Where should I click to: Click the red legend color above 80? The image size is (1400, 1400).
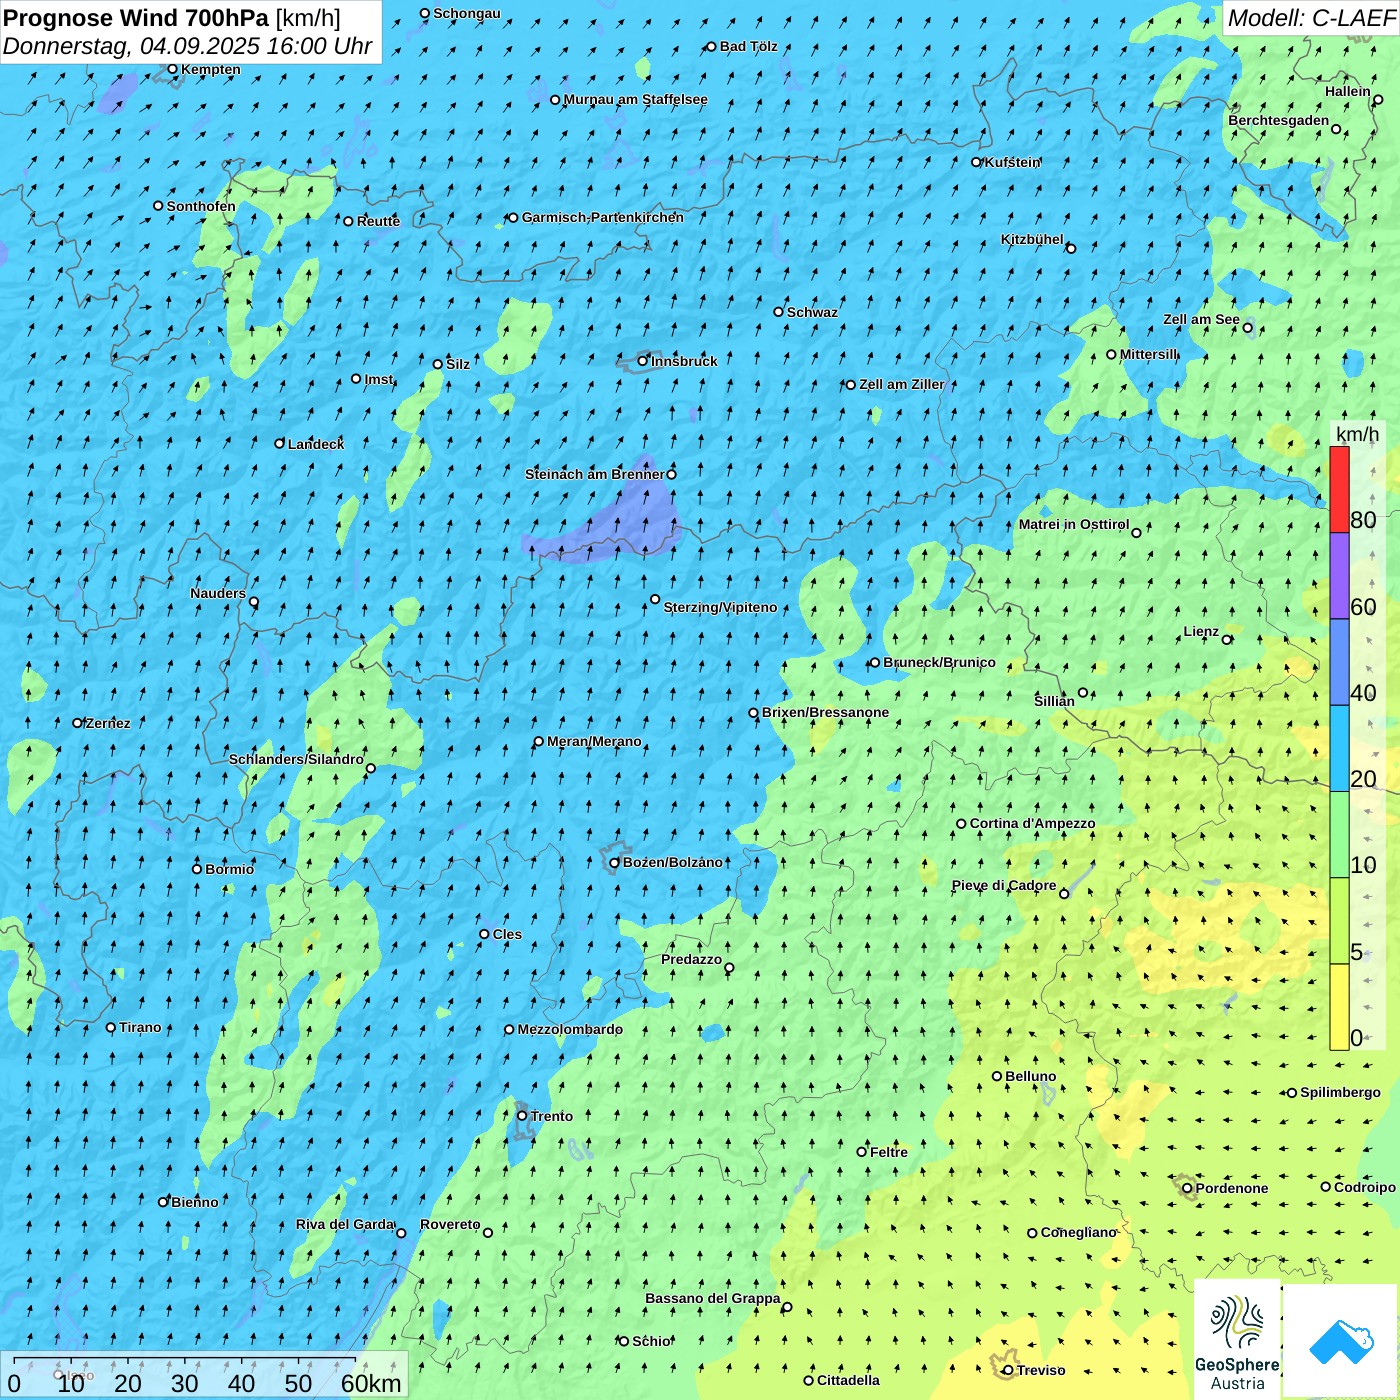click(x=1339, y=489)
